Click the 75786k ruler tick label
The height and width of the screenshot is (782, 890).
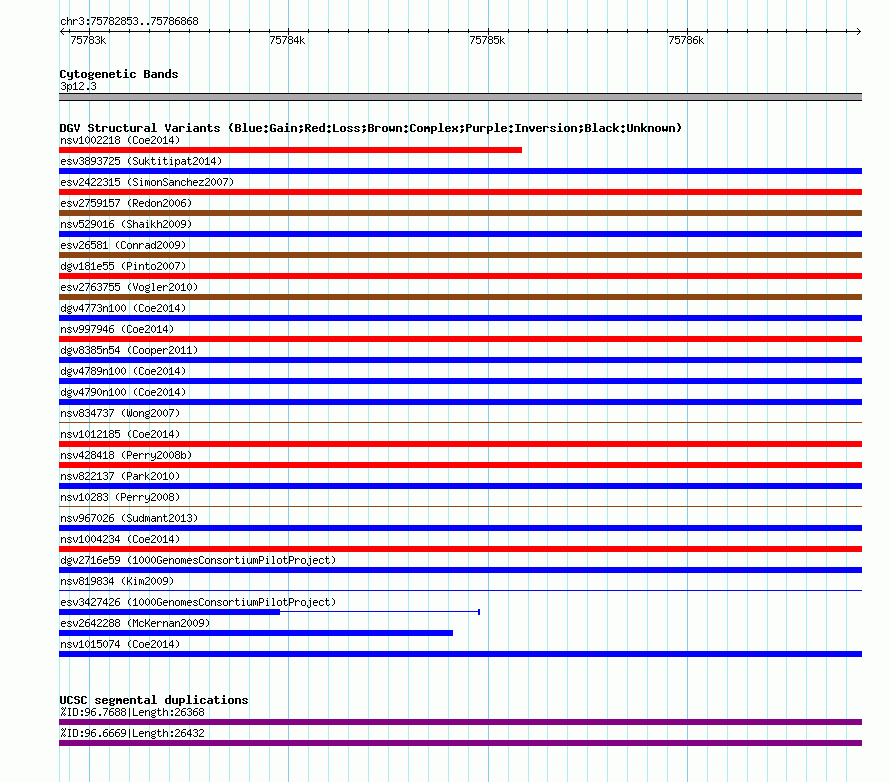pyautogui.click(x=686, y=40)
